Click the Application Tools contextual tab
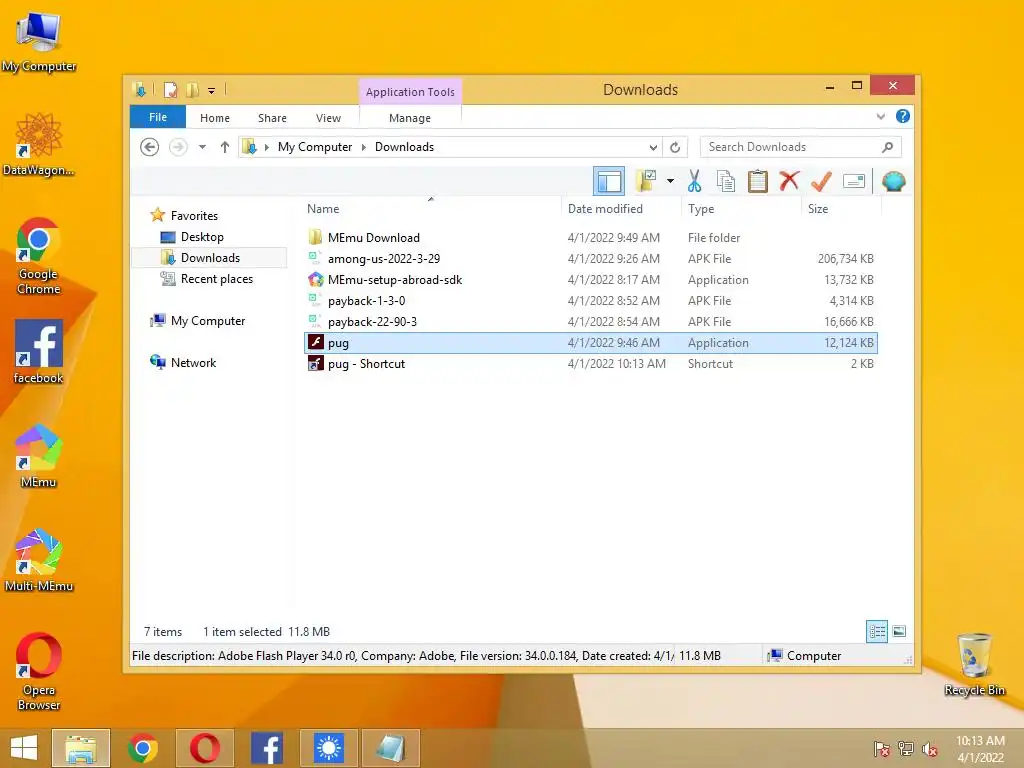The image size is (1024, 768). coord(410,92)
